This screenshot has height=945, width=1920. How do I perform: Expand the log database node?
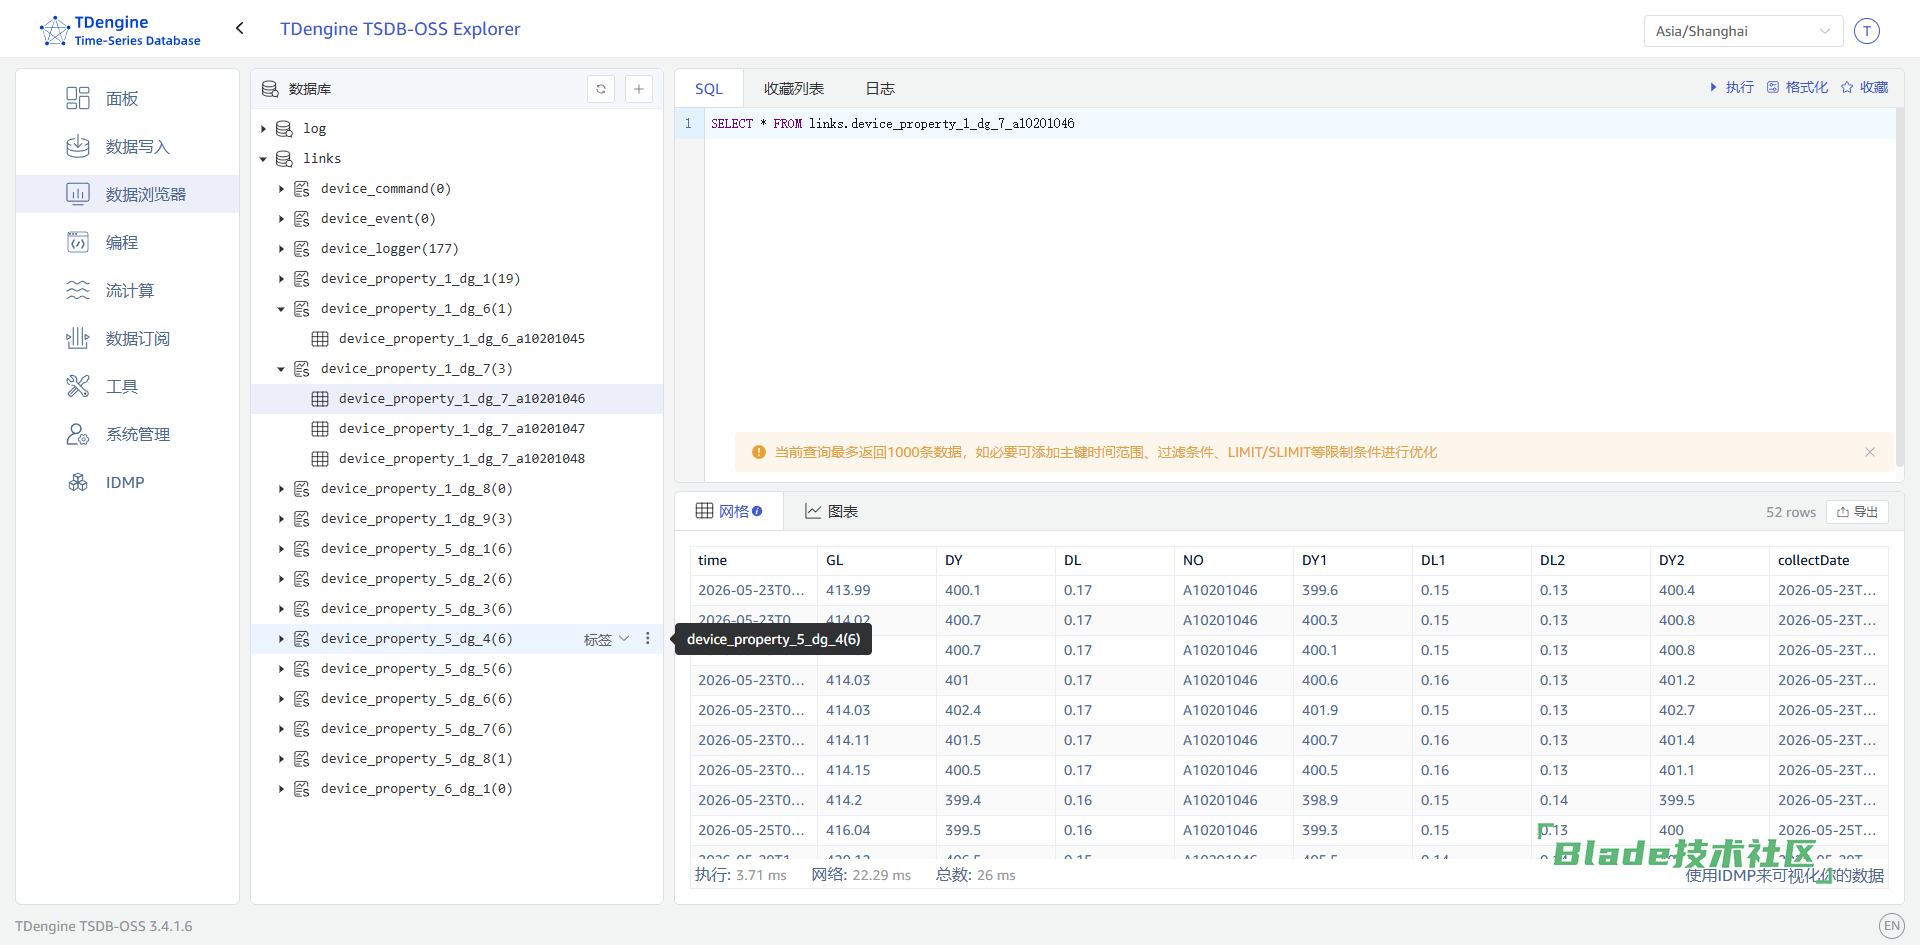[263, 129]
